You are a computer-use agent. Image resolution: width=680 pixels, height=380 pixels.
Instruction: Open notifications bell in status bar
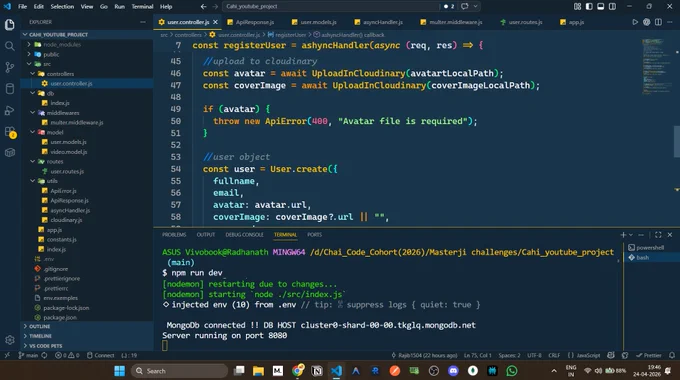click(672, 355)
